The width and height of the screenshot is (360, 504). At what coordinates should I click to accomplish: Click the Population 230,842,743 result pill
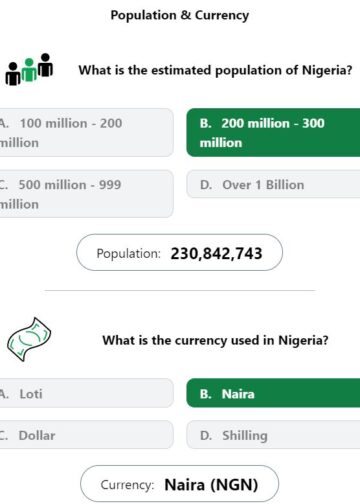coord(179,253)
